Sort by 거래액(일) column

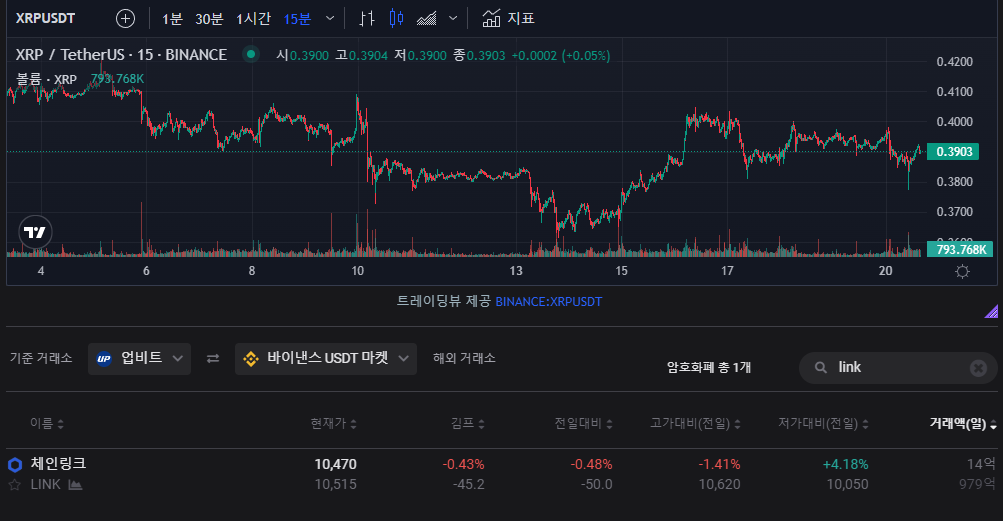tap(963, 424)
